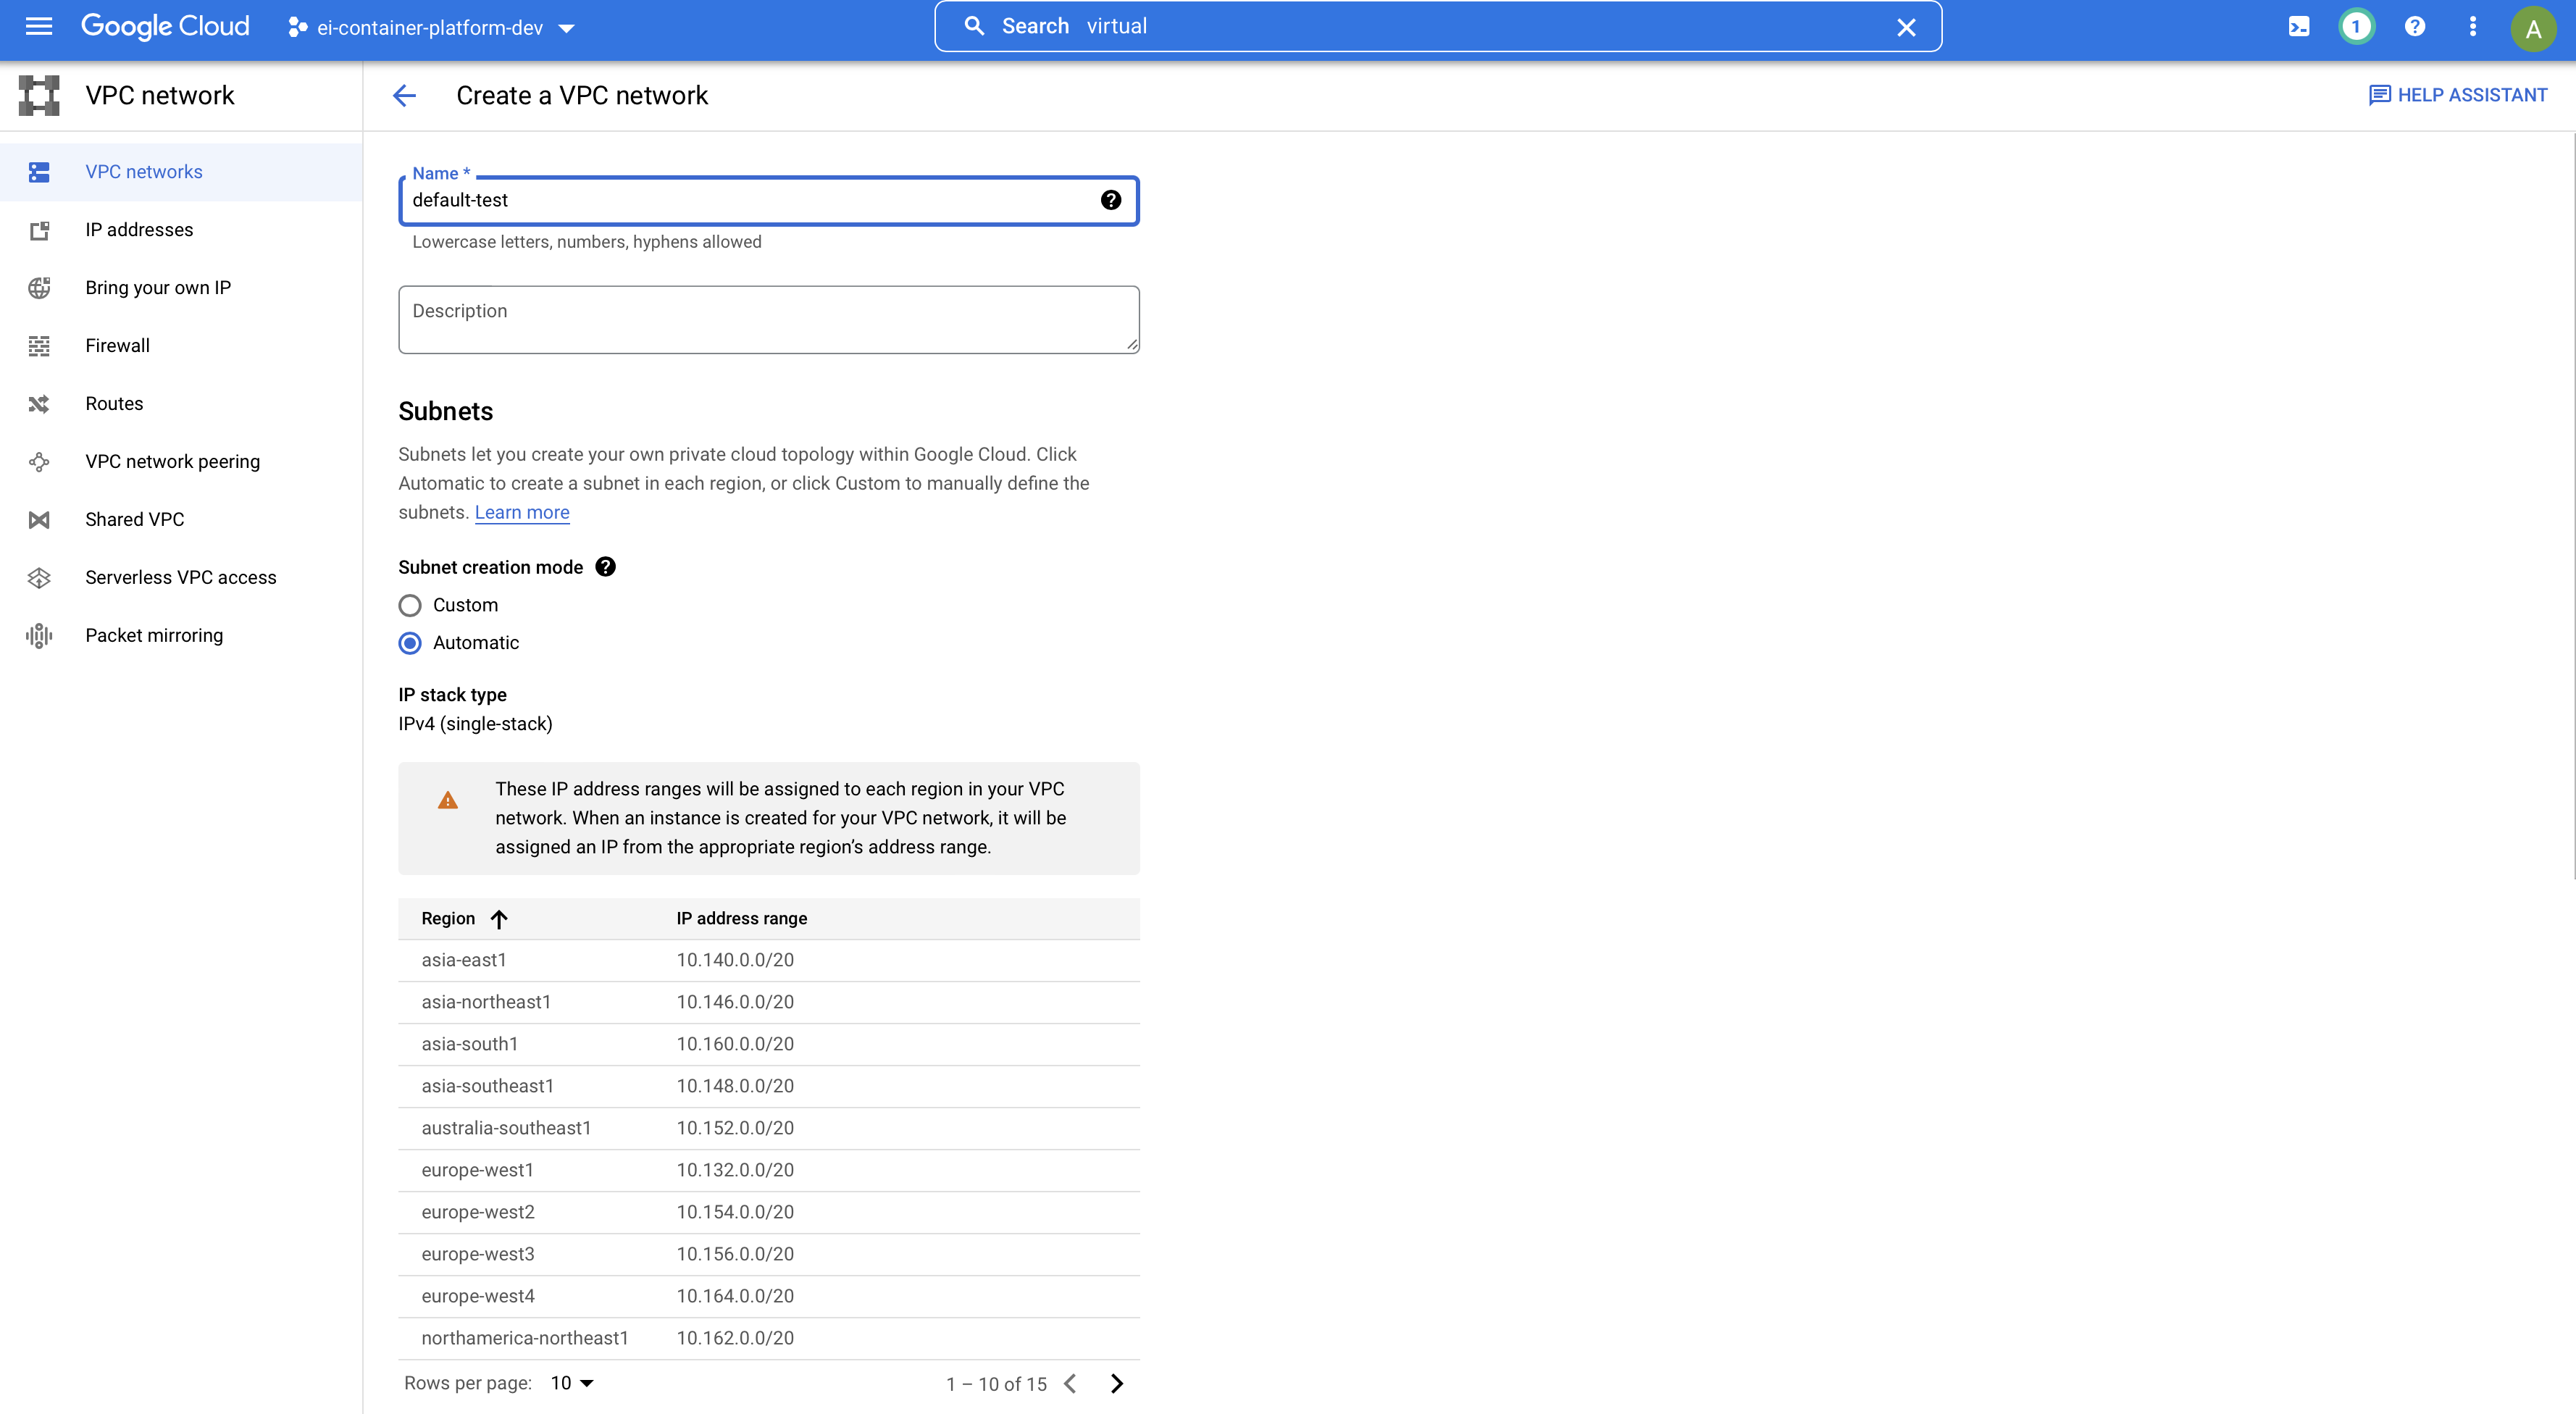Image resolution: width=2576 pixels, height=1414 pixels.
Task: Click the Name field help question mark
Action: click(x=1111, y=200)
